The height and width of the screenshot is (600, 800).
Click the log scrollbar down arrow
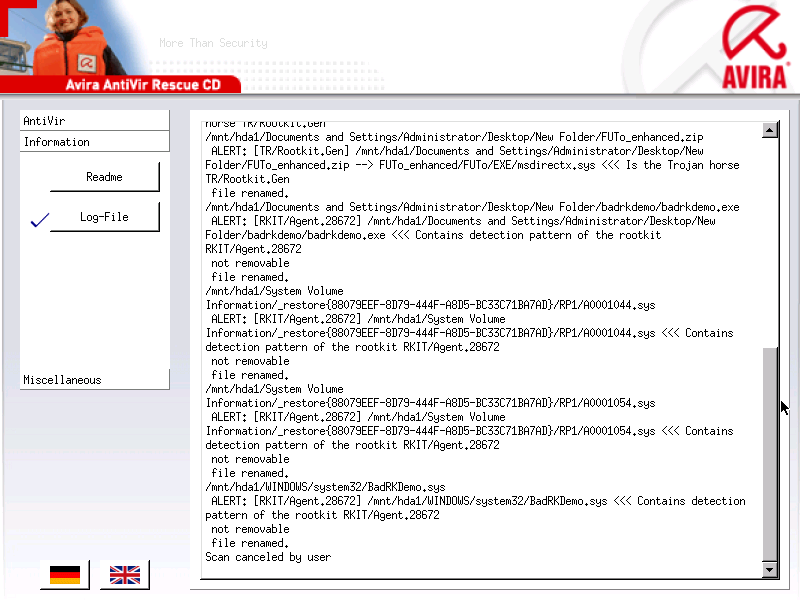(769, 569)
